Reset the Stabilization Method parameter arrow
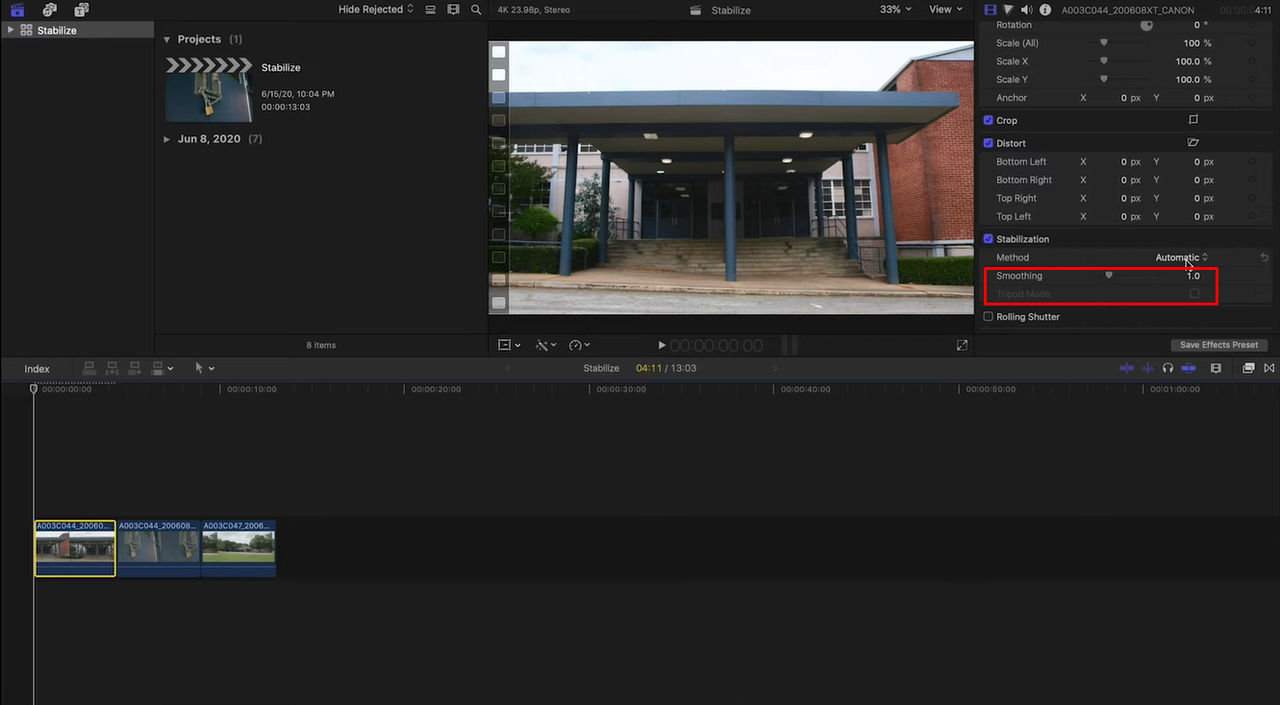The height and width of the screenshot is (705, 1280). [1264, 258]
